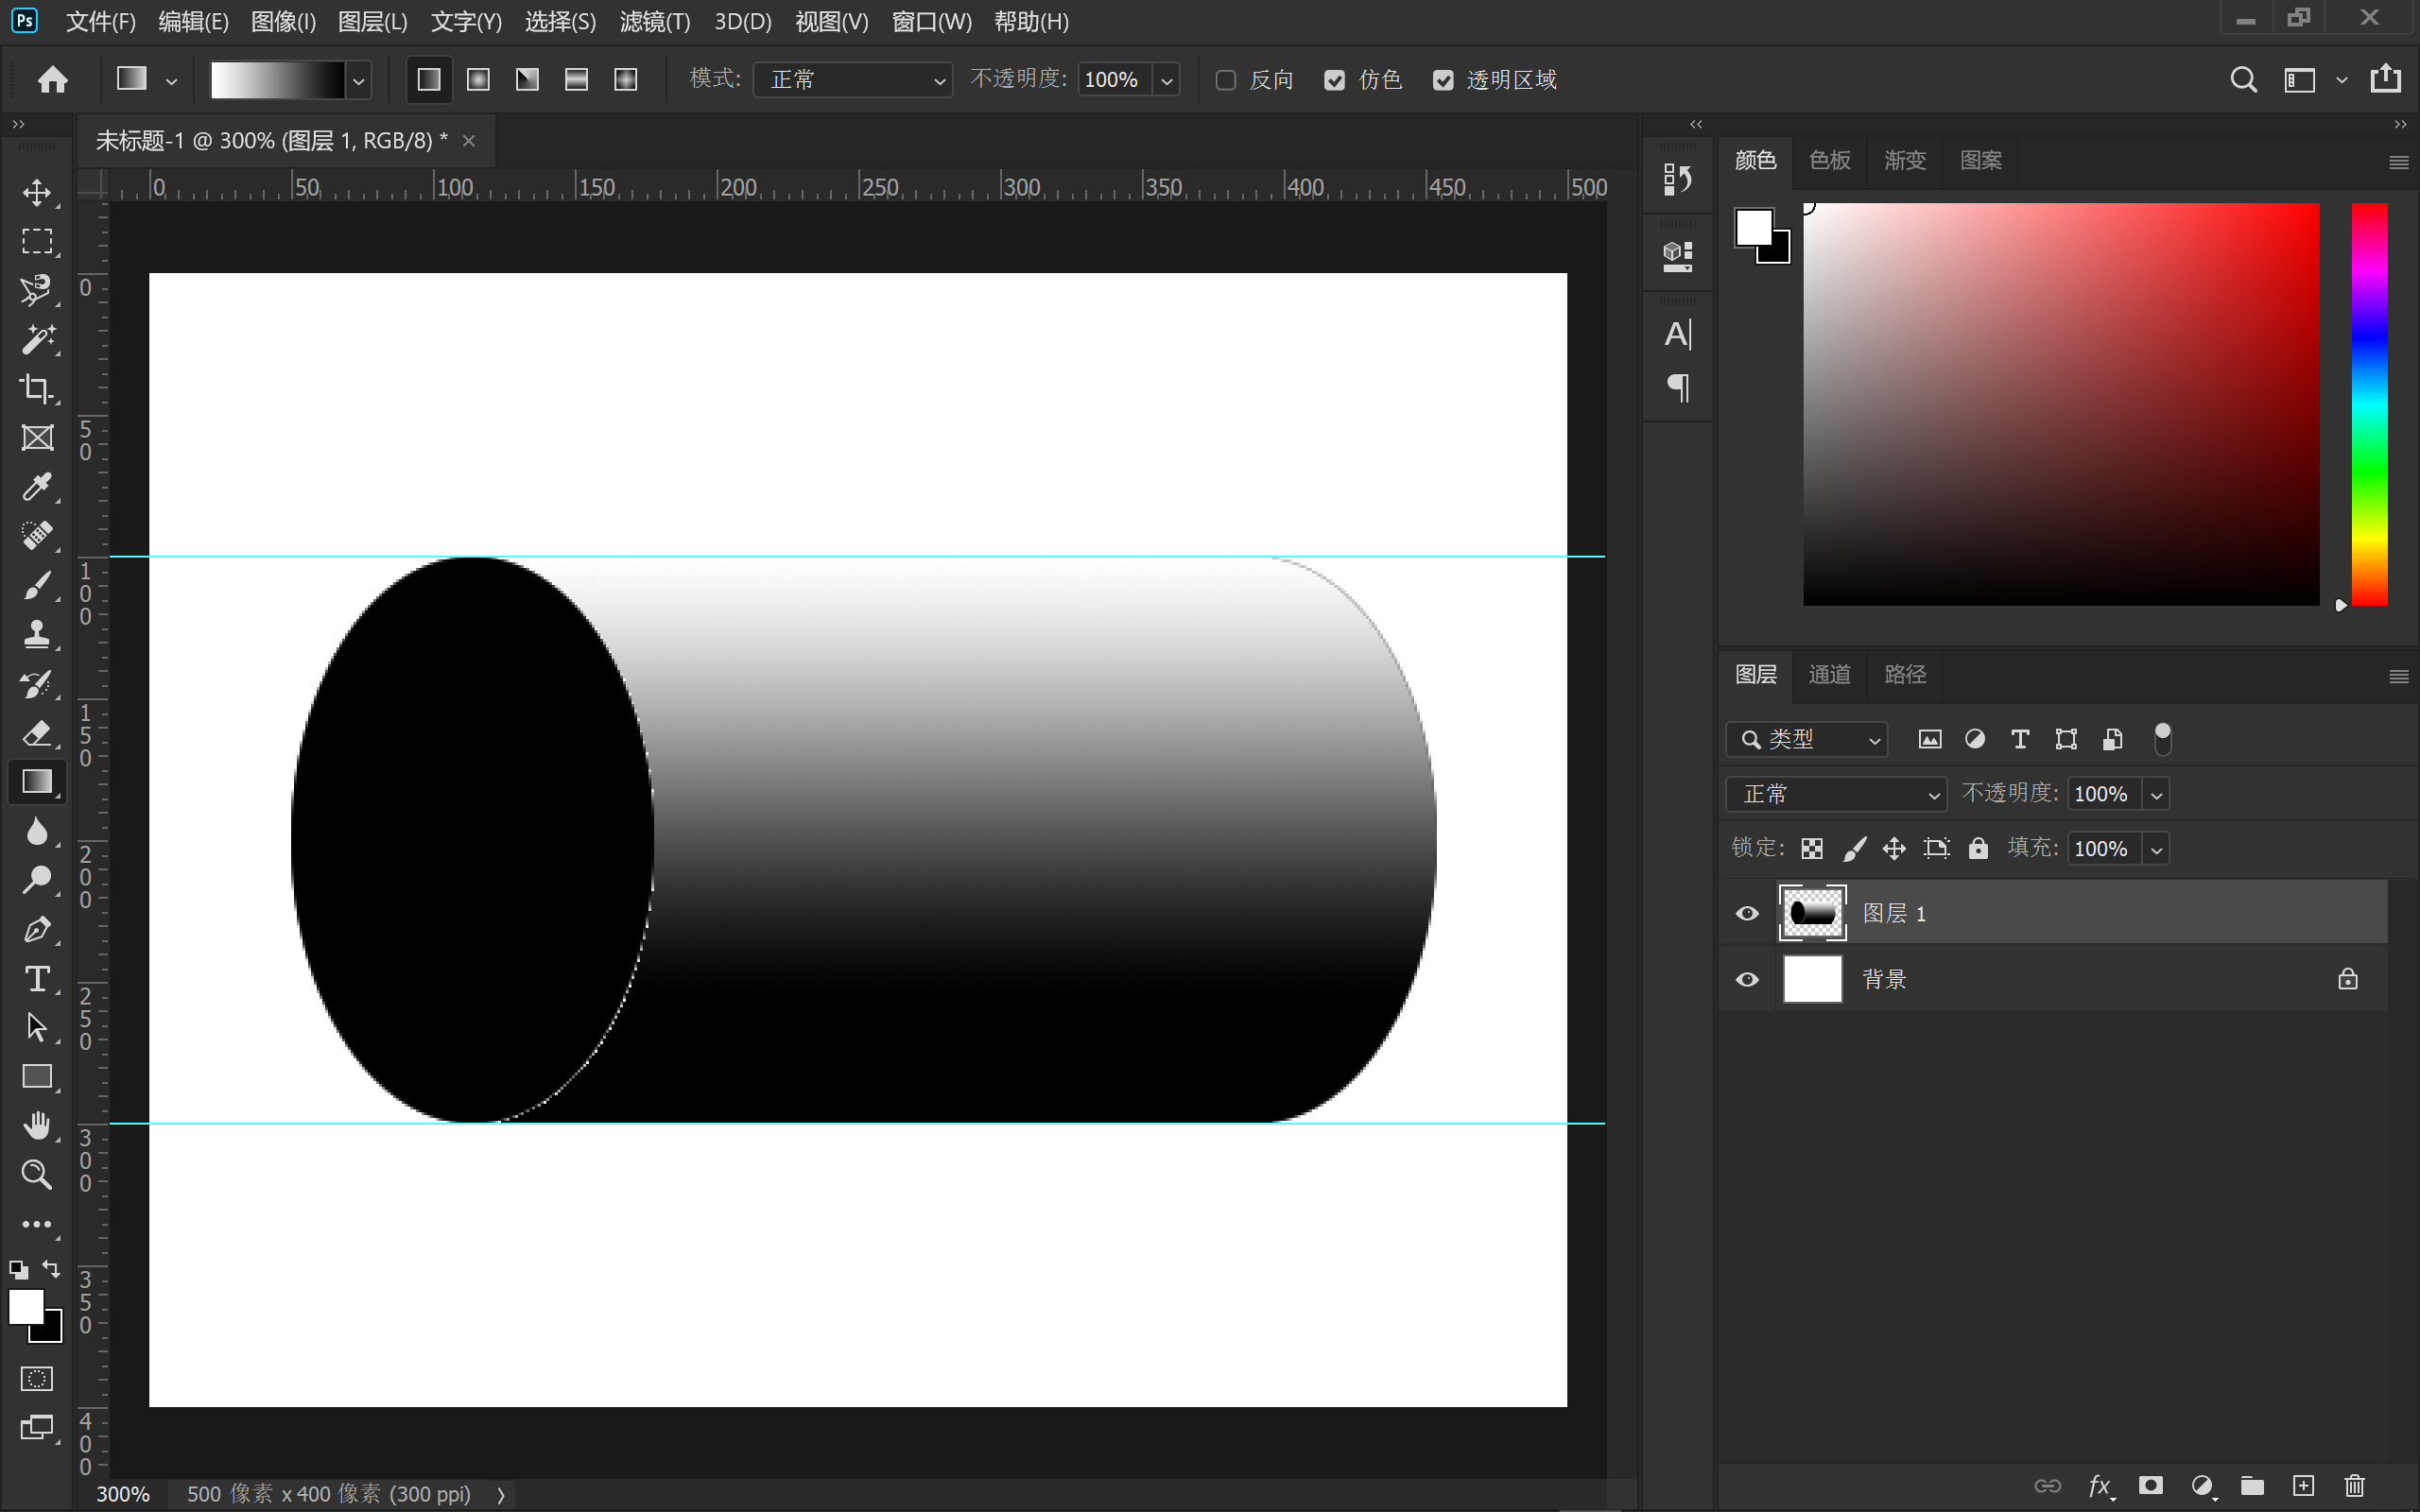Choose Reflected gradient style
The width and height of the screenshot is (2420, 1512).
(576, 79)
